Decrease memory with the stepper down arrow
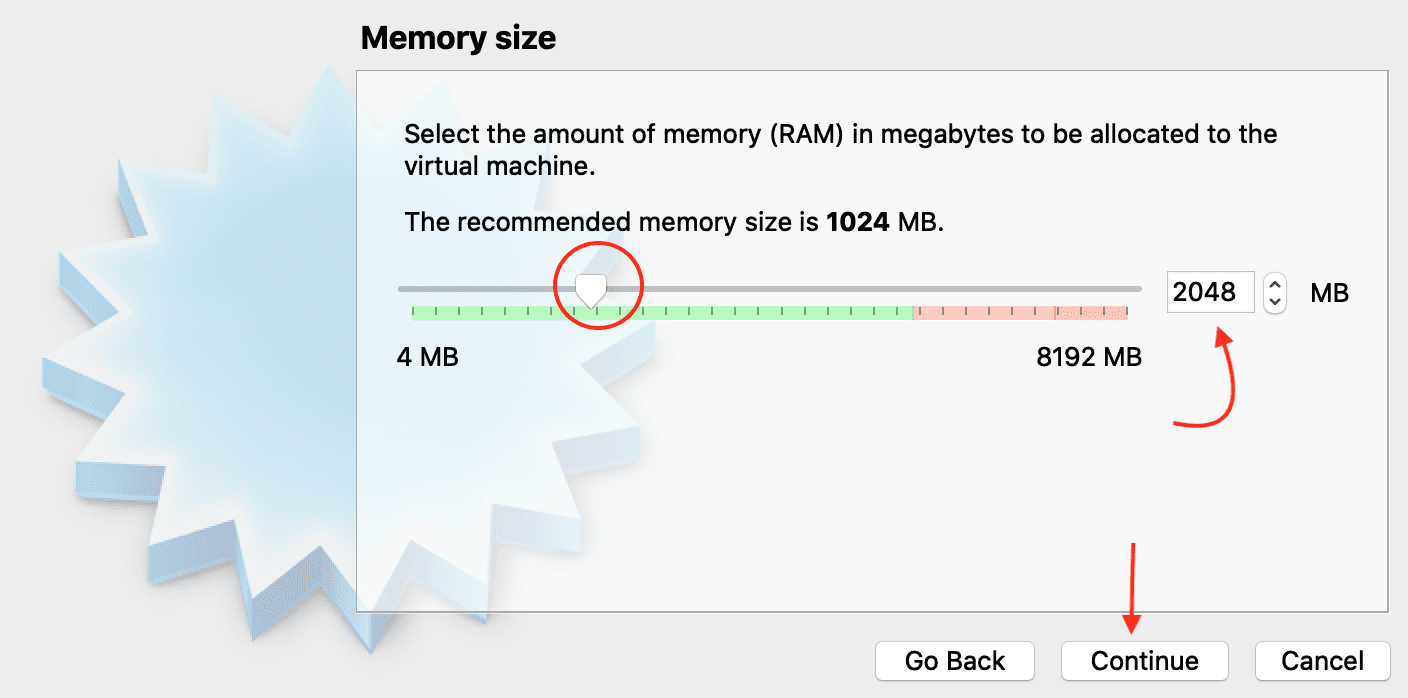Viewport: 1408px width, 698px height. point(1275,302)
